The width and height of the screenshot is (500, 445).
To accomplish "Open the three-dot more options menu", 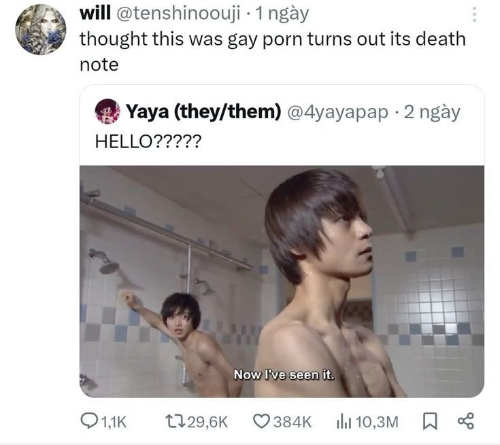I will (474, 15).
